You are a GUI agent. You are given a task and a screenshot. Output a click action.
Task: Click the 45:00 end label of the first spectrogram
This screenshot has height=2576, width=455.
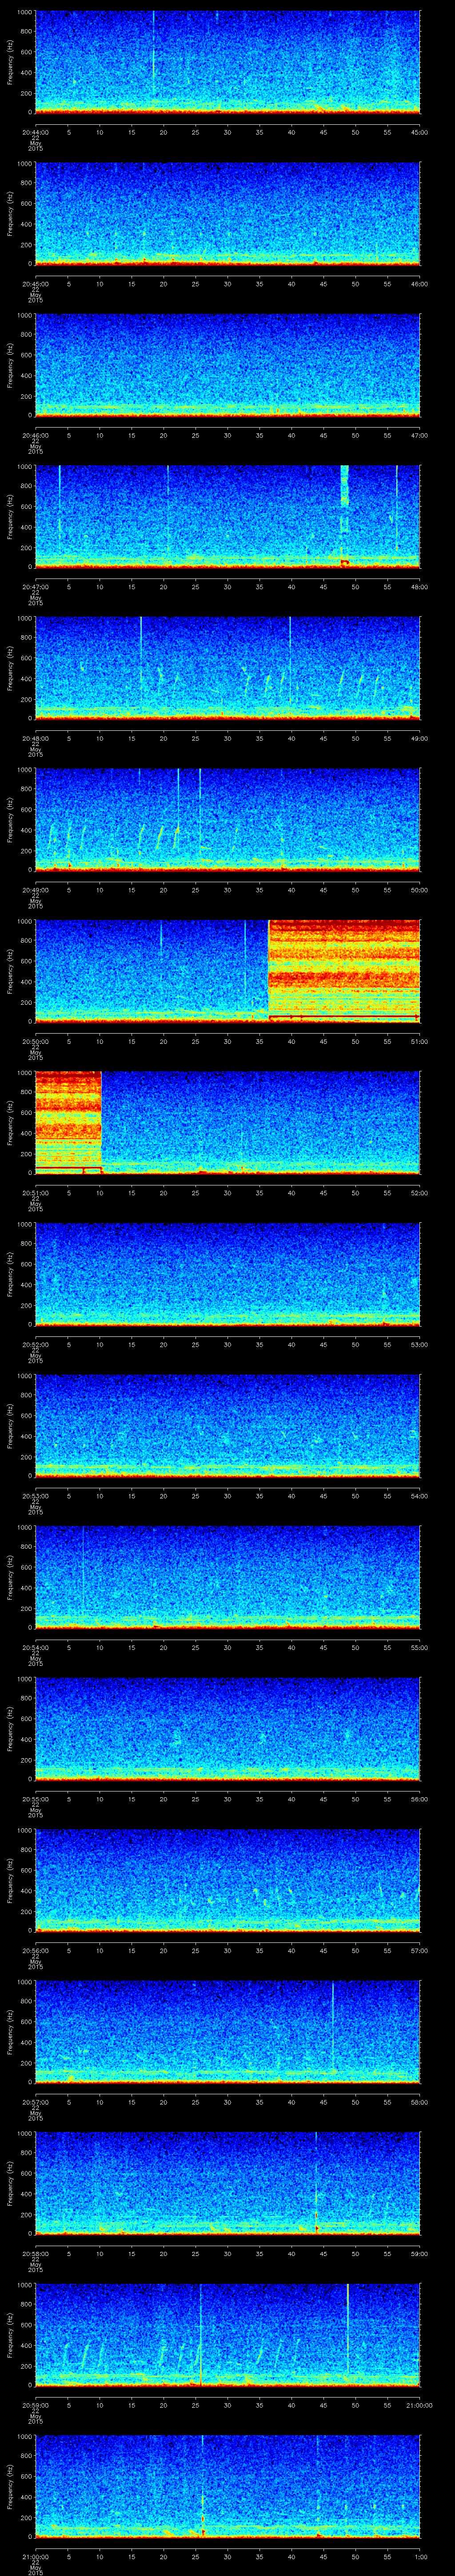click(x=420, y=132)
